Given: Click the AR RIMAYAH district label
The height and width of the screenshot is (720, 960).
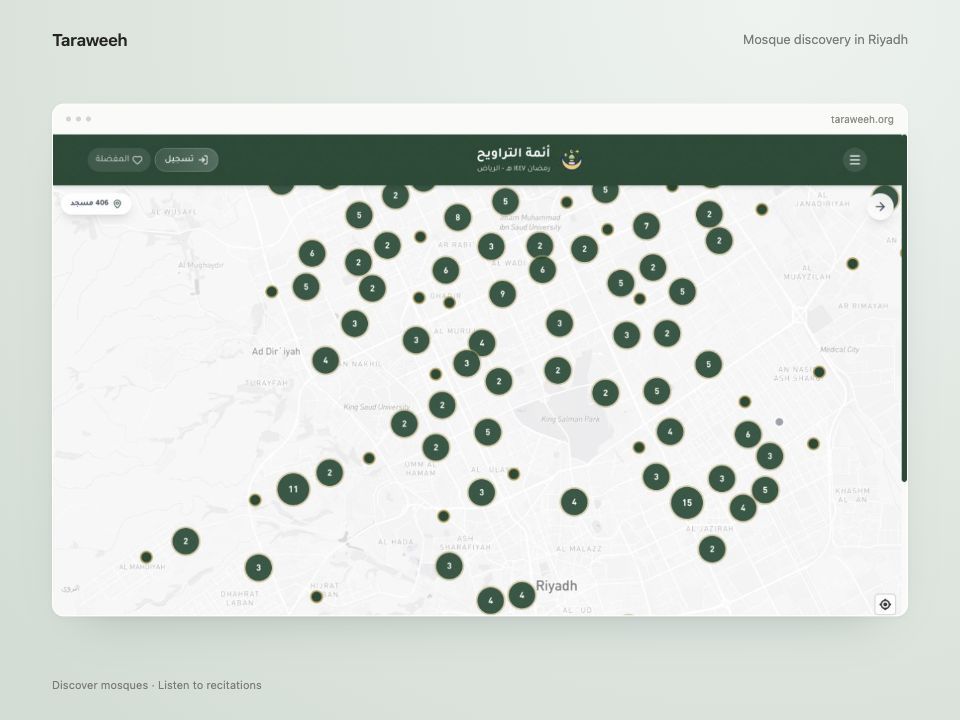Looking at the screenshot, I should click(863, 306).
